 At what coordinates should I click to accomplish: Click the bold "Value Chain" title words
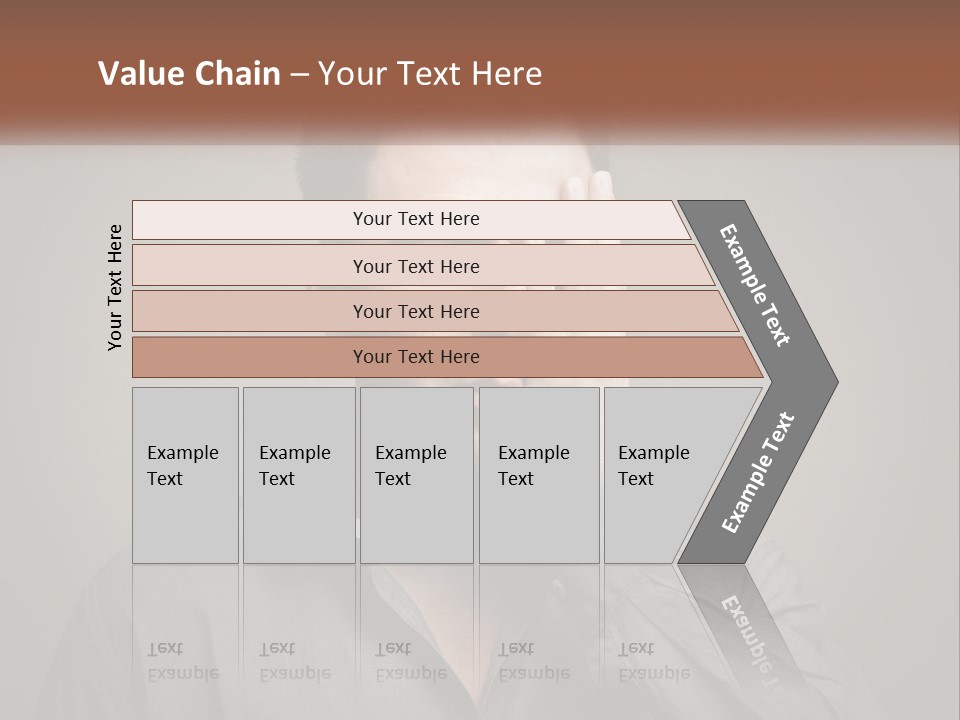point(189,74)
